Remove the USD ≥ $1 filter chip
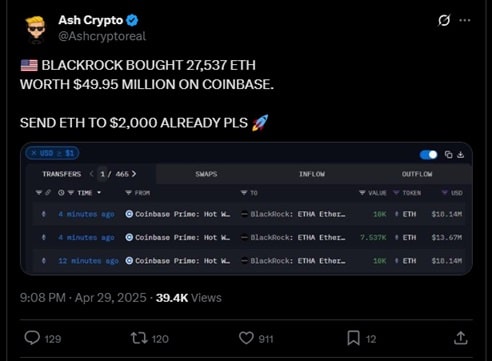This screenshot has width=492, height=361. [x=34, y=153]
